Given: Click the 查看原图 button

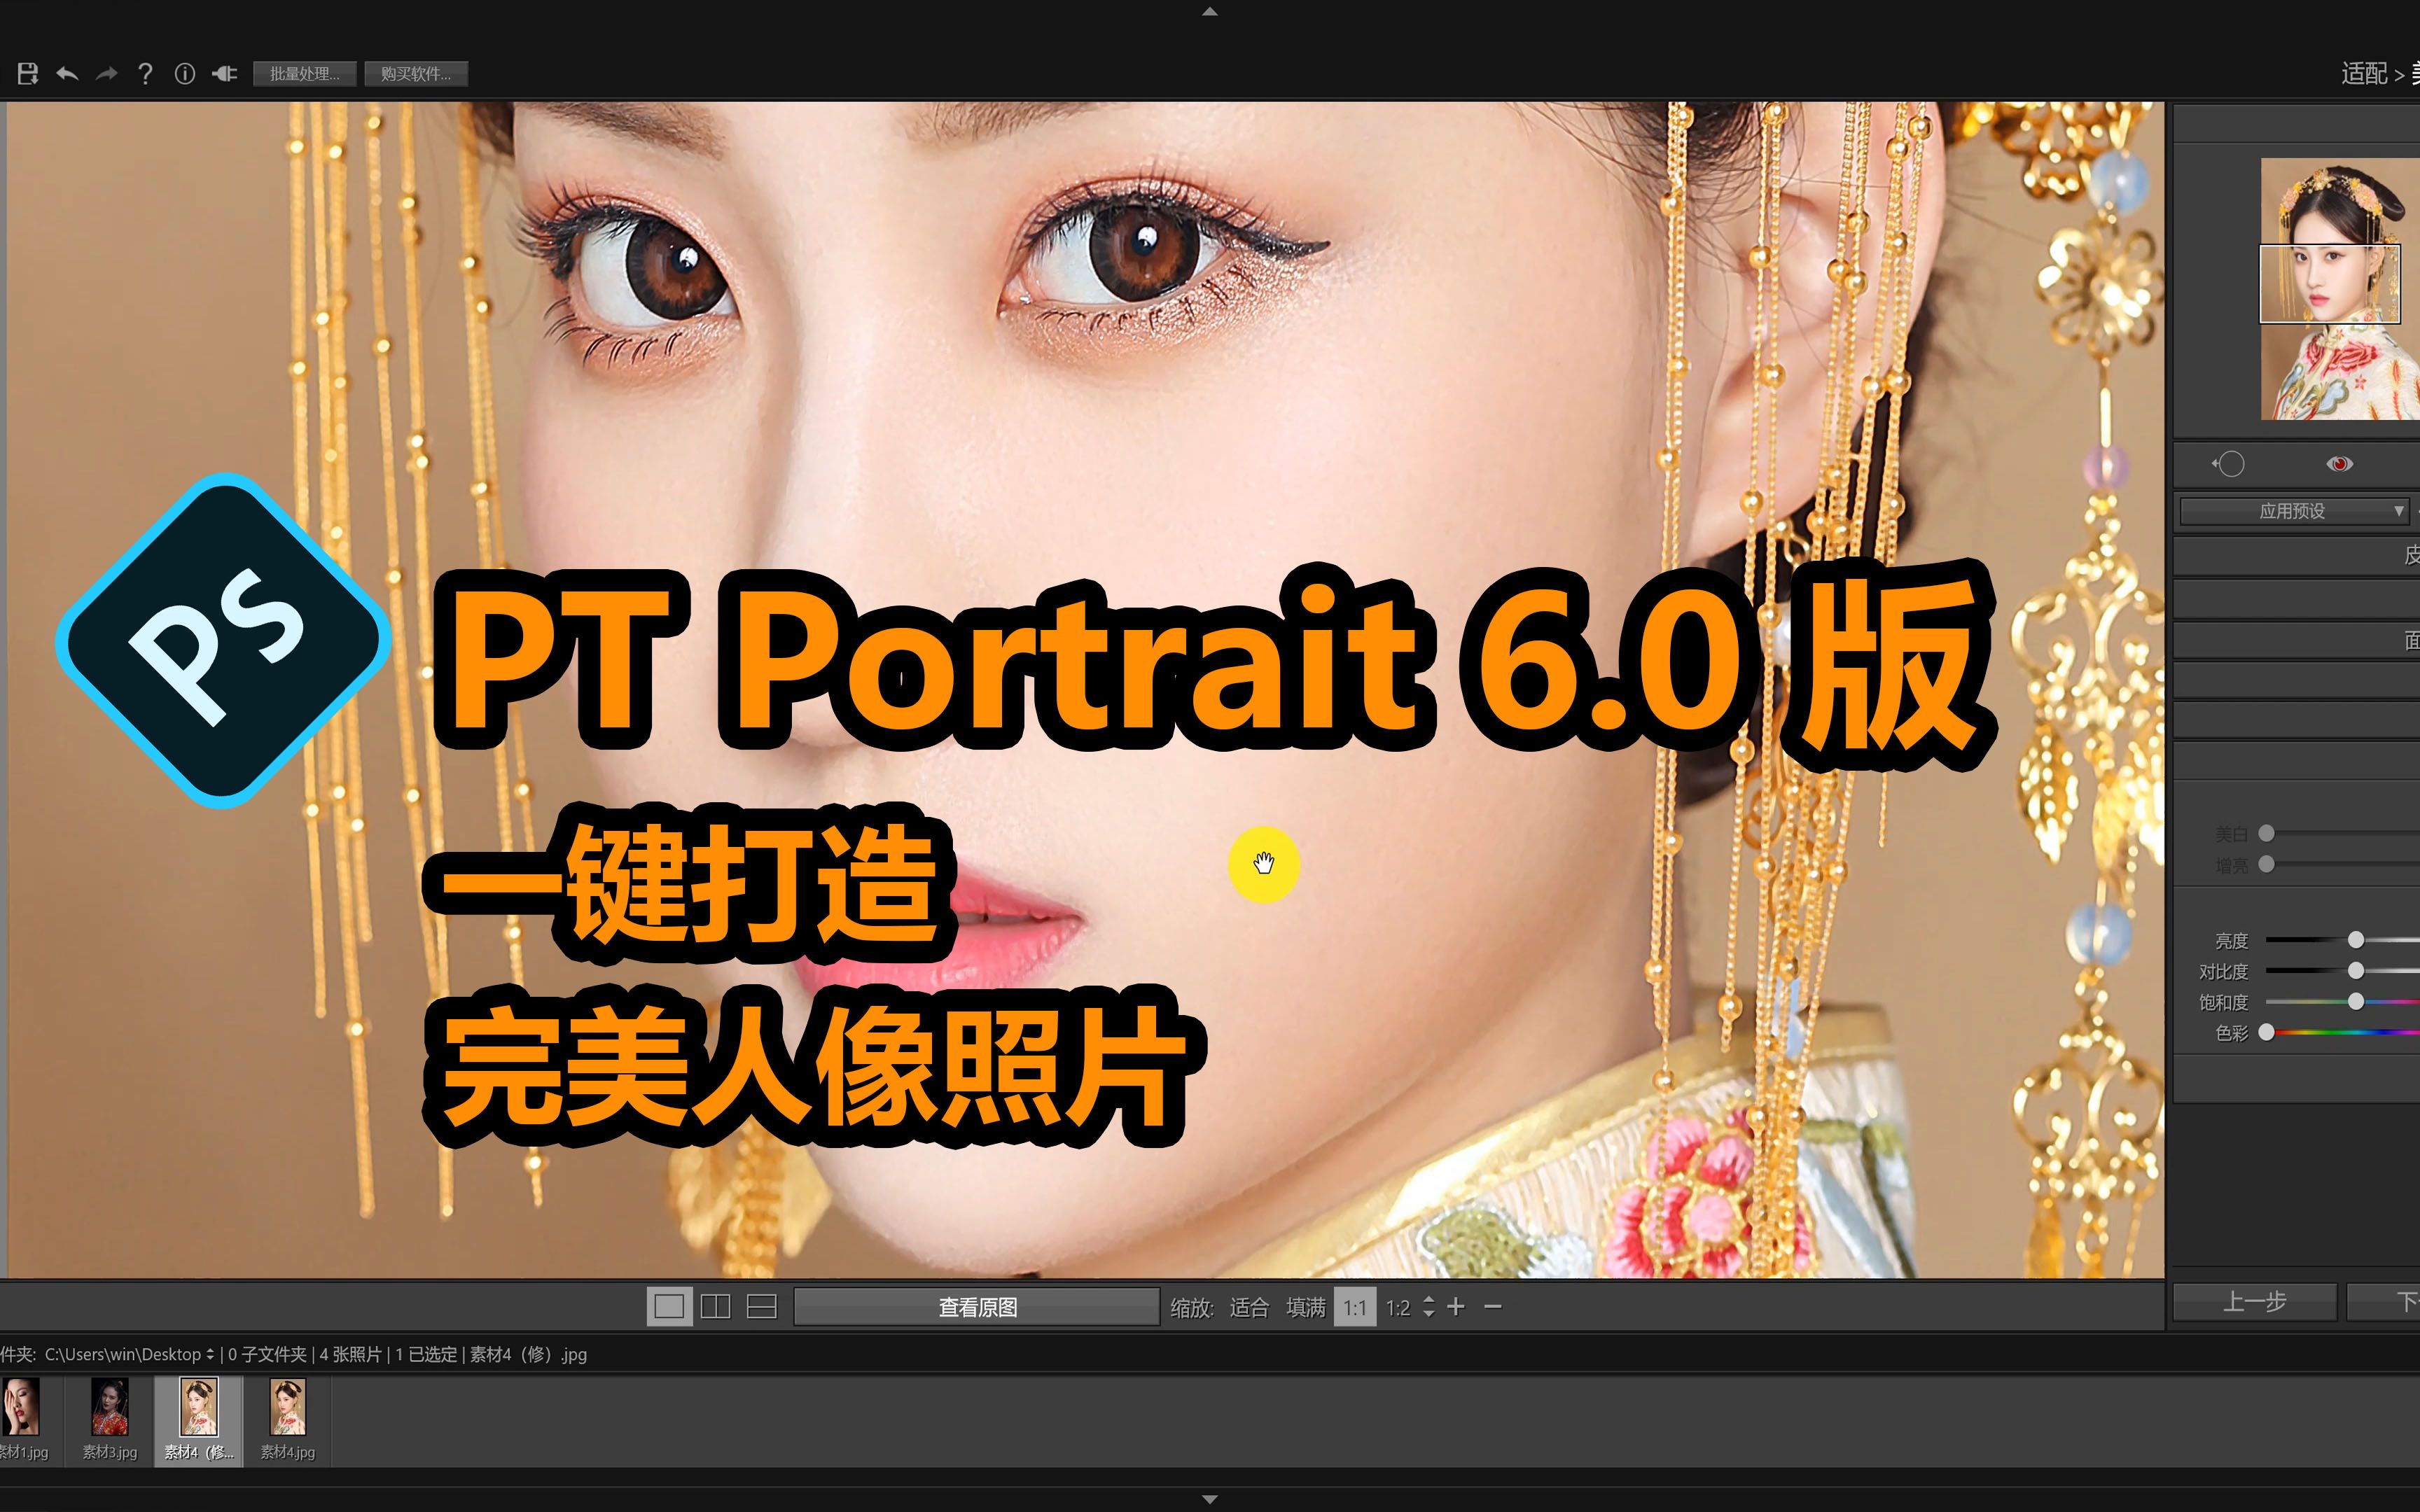Looking at the screenshot, I should (x=977, y=1307).
